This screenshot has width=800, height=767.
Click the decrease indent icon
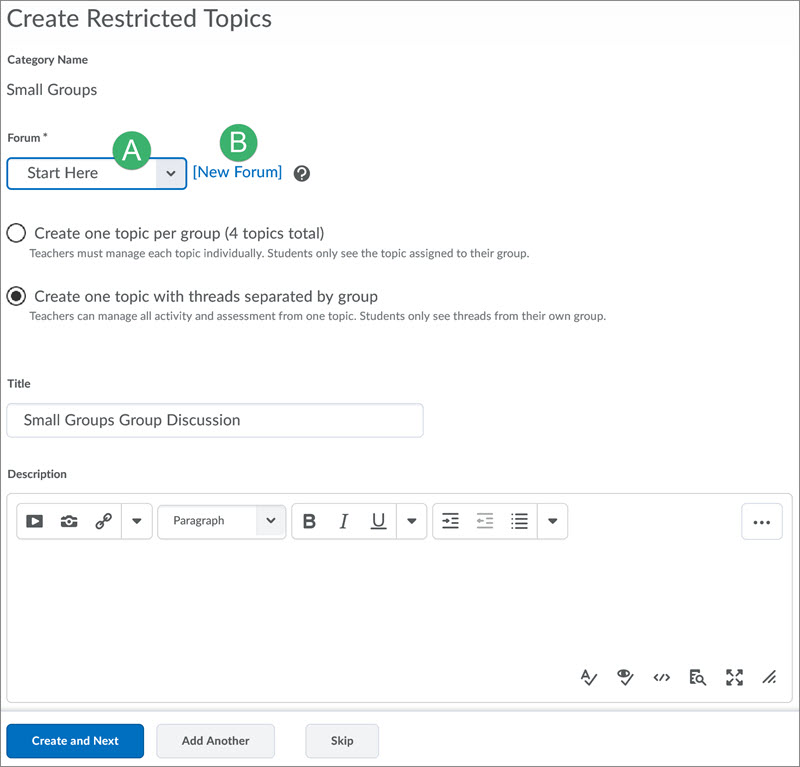(x=485, y=521)
